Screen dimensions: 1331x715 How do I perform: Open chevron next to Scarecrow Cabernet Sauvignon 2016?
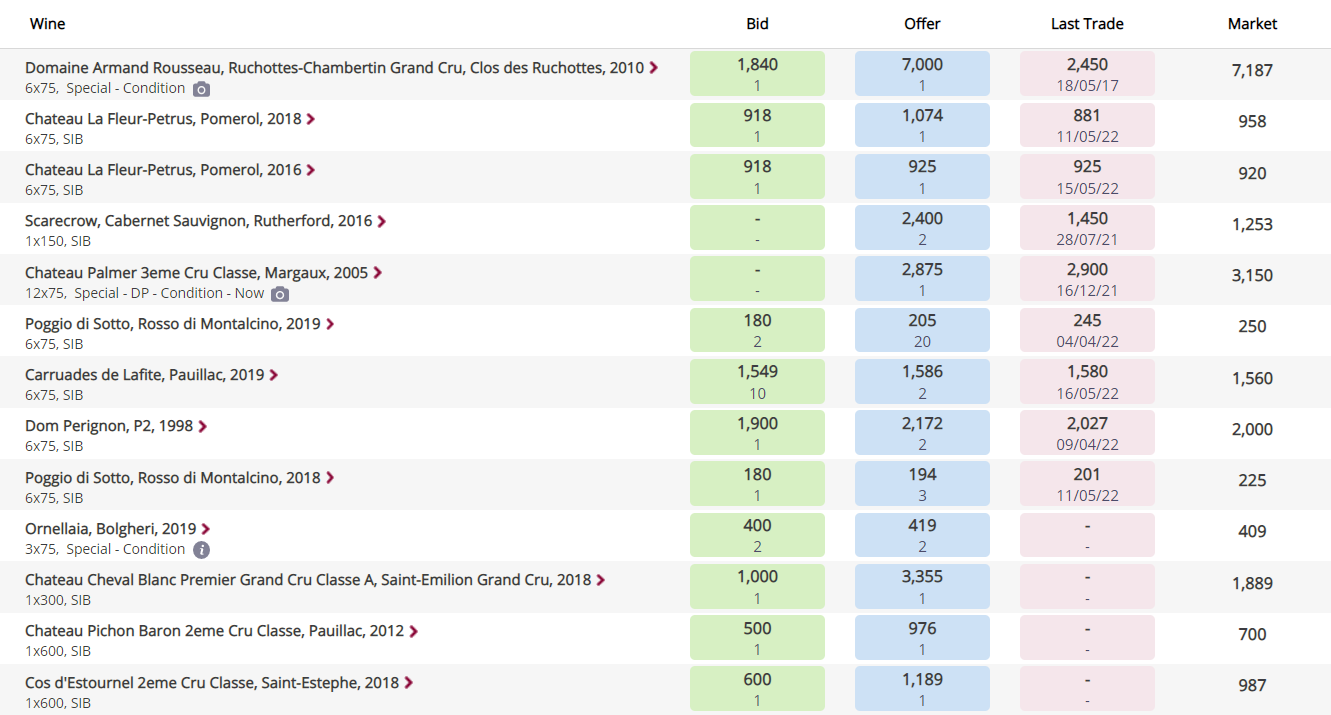[382, 221]
